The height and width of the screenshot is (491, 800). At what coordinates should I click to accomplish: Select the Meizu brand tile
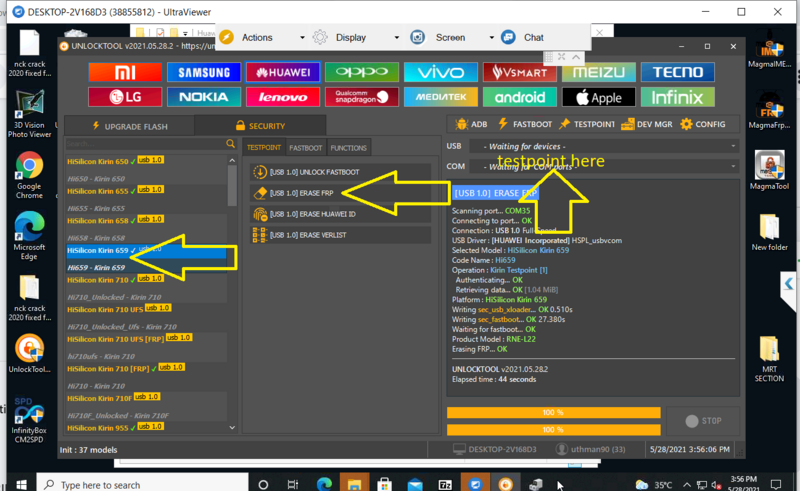[x=598, y=72]
